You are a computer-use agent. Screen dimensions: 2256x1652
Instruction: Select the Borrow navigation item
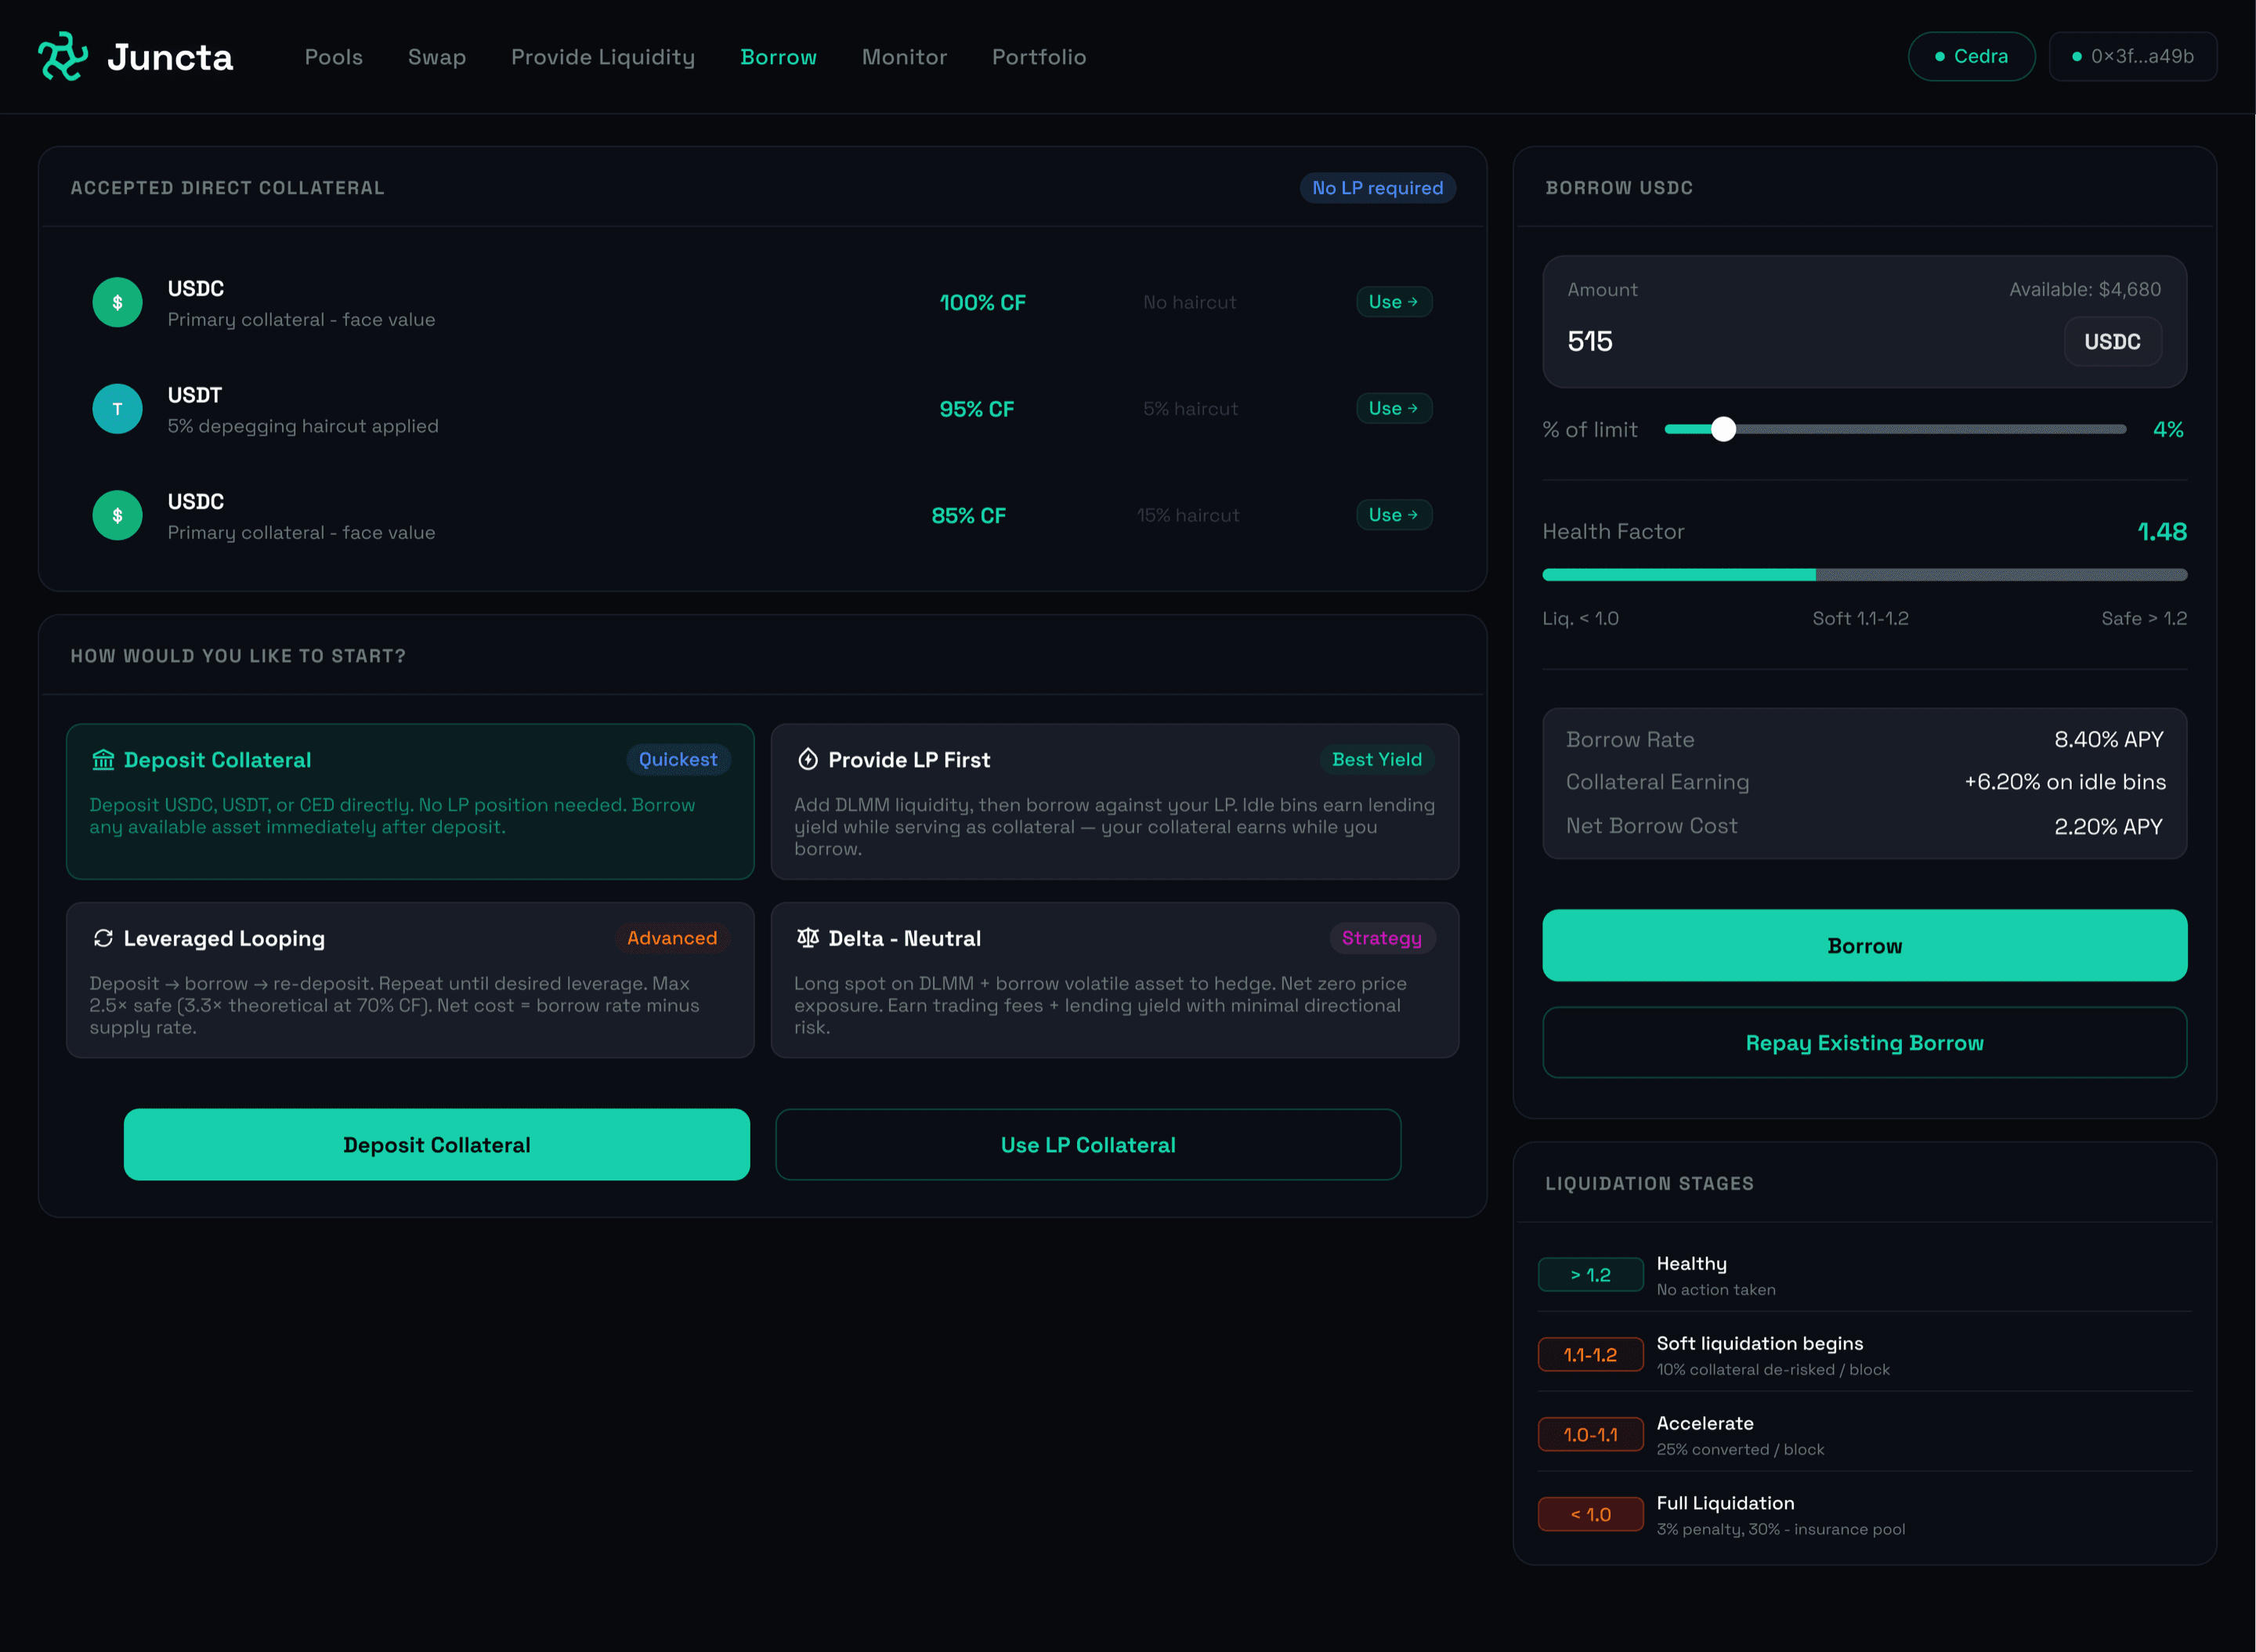(778, 57)
